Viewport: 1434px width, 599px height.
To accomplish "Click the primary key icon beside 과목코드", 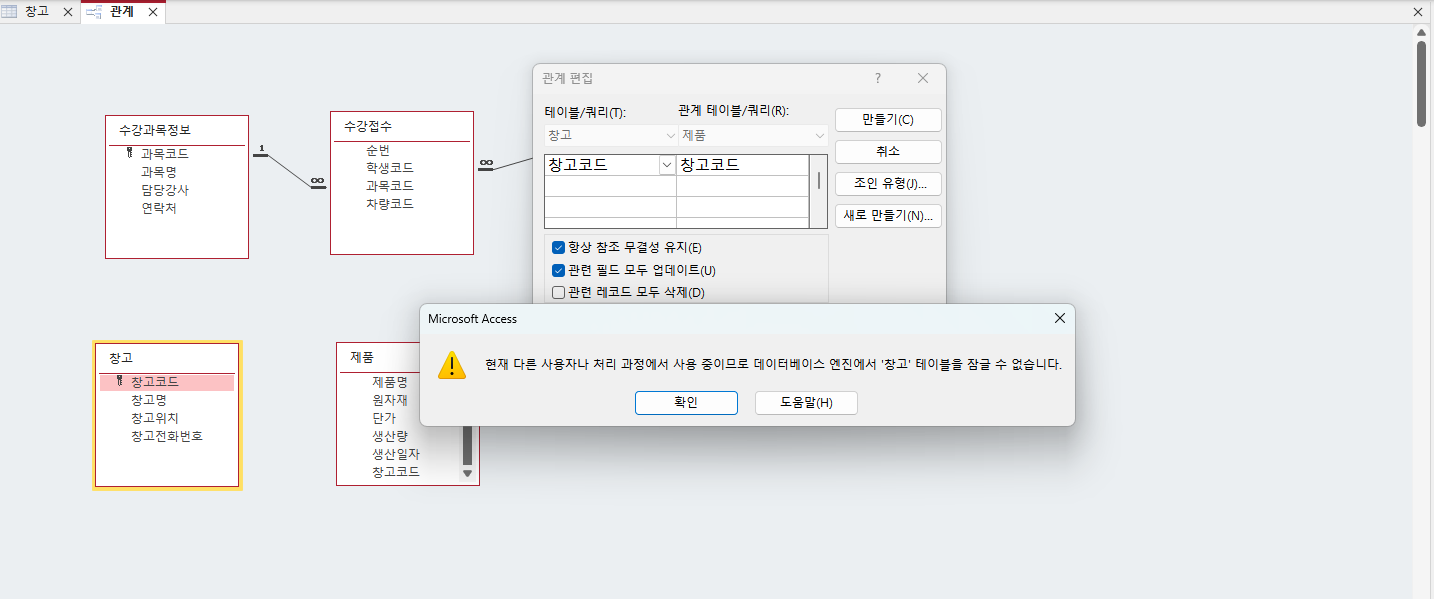I will tap(130, 153).
